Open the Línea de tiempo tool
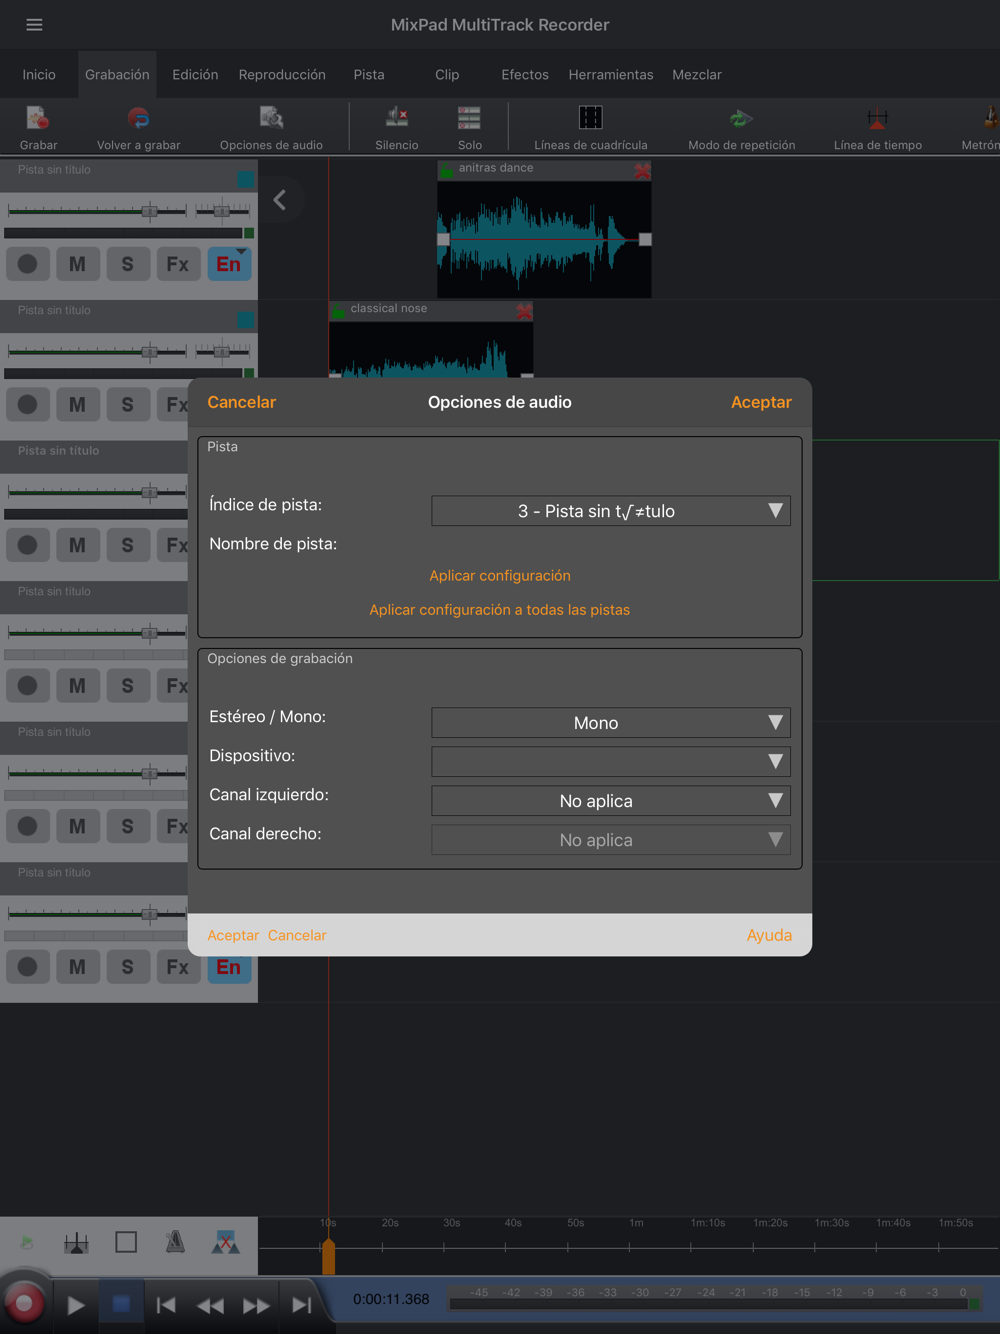 [x=877, y=119]
